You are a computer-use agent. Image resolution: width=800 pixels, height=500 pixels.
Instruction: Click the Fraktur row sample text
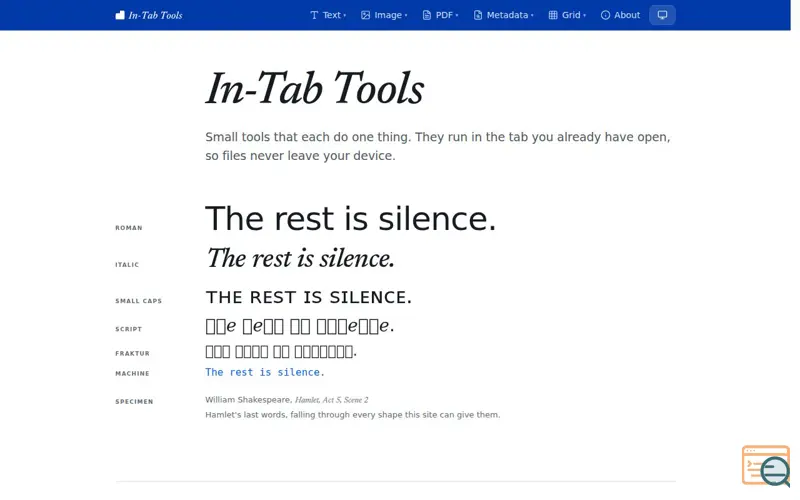point(281,351)
